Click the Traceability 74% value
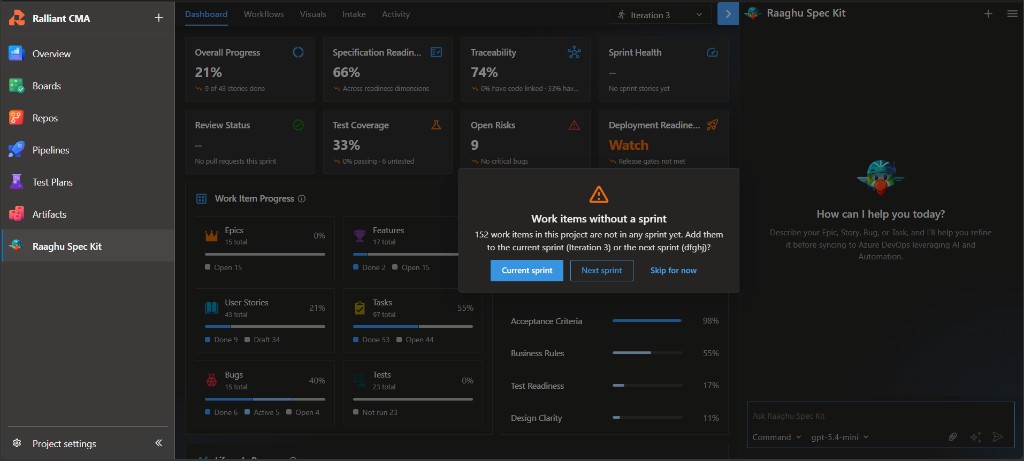1024x461 pixels. tap(484, 72)
